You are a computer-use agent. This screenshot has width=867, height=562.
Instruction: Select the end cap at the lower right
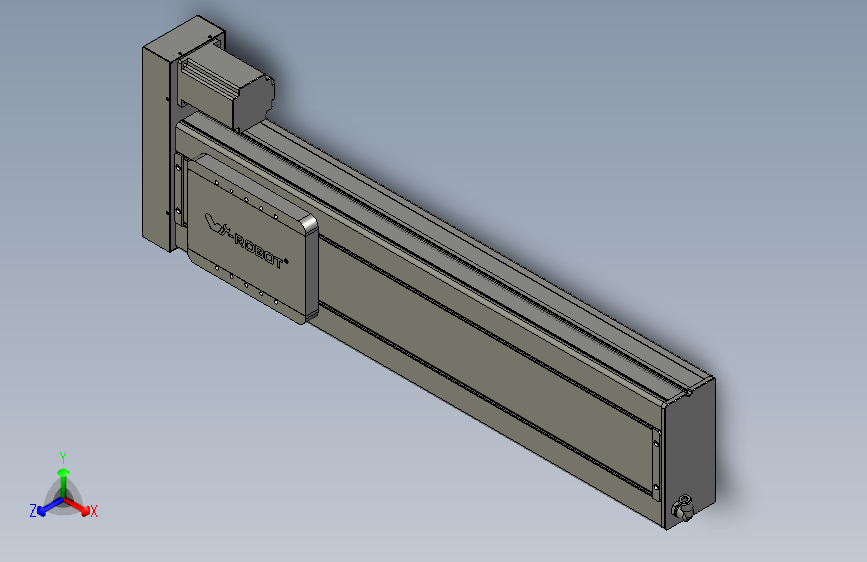point(690,454)
